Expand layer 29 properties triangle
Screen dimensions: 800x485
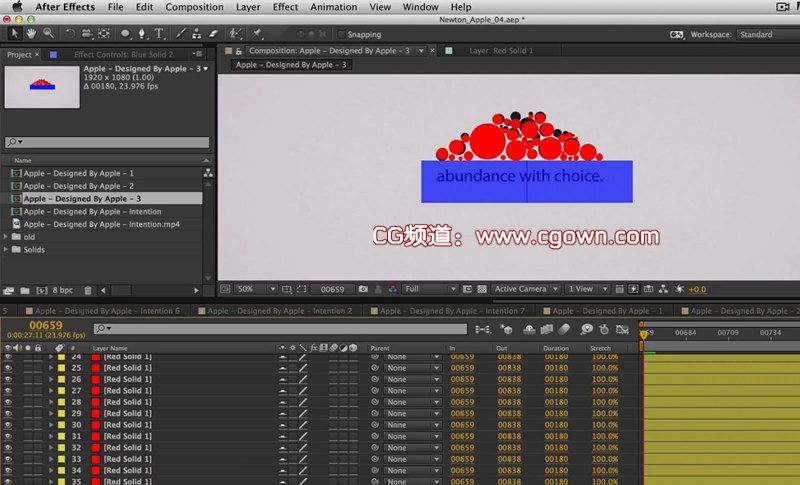51,414
